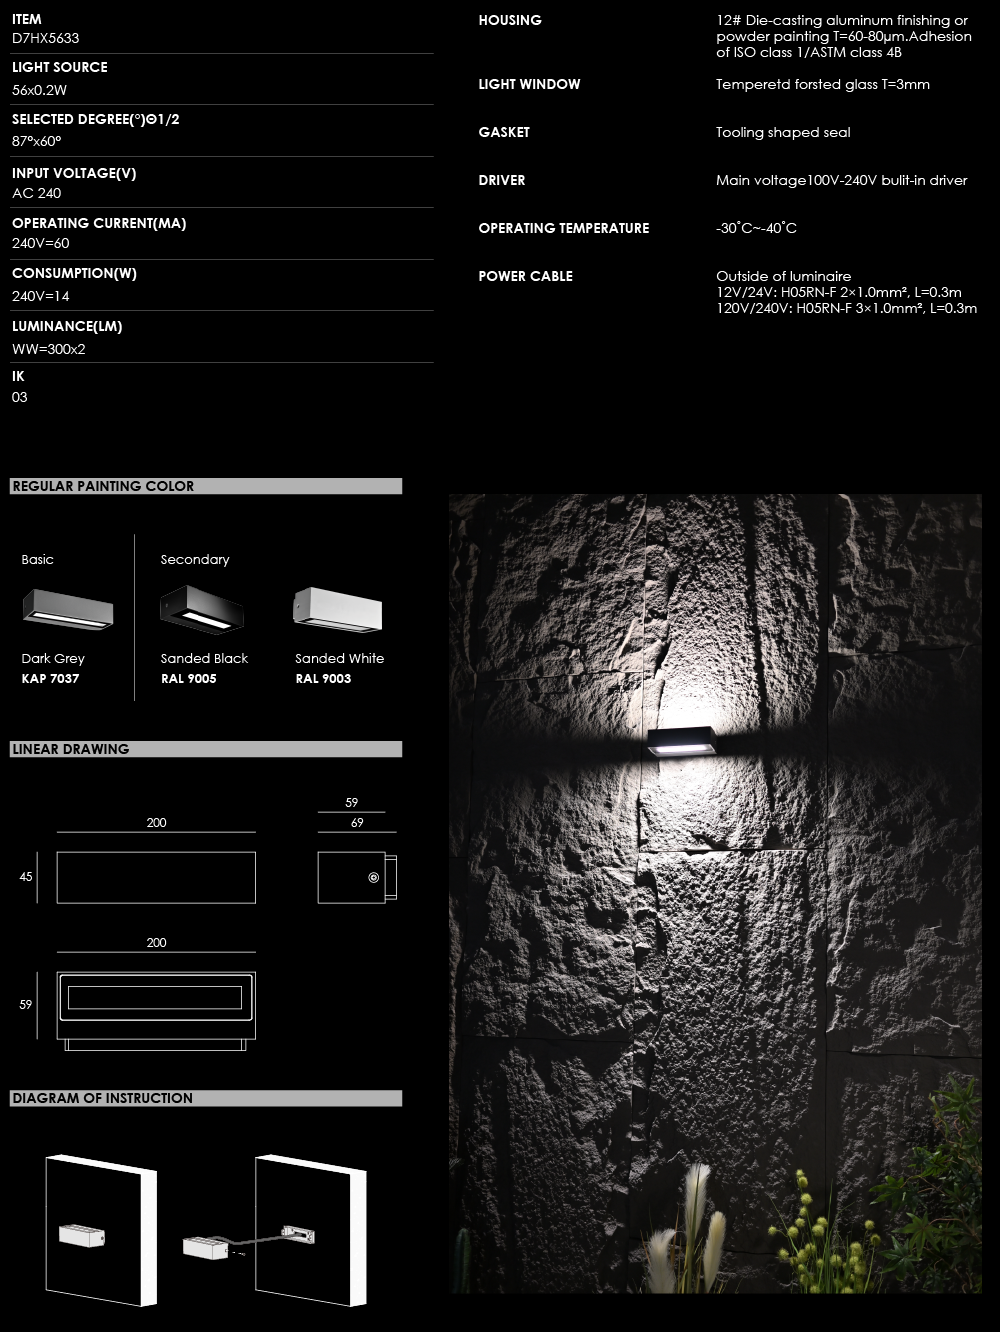1000x1332 pixels.
Task: Click the POWER CABLE label
Action: 526,276
